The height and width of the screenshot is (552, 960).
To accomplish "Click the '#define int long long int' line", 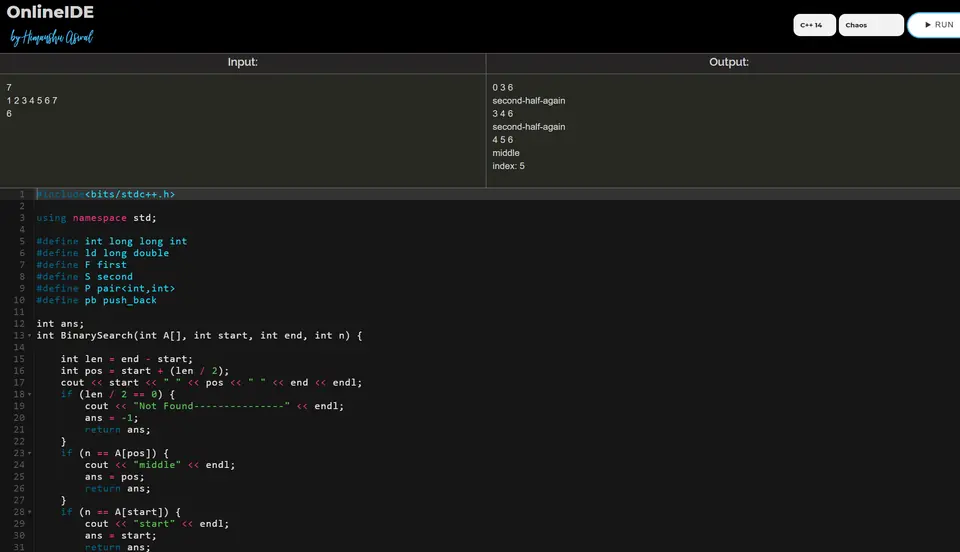I will 111,241.
